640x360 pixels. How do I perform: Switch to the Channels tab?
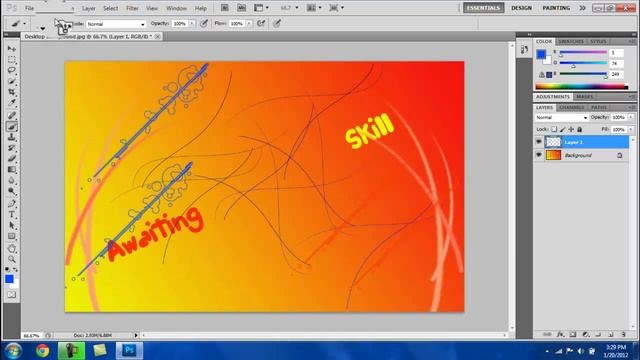click(571, 107)
